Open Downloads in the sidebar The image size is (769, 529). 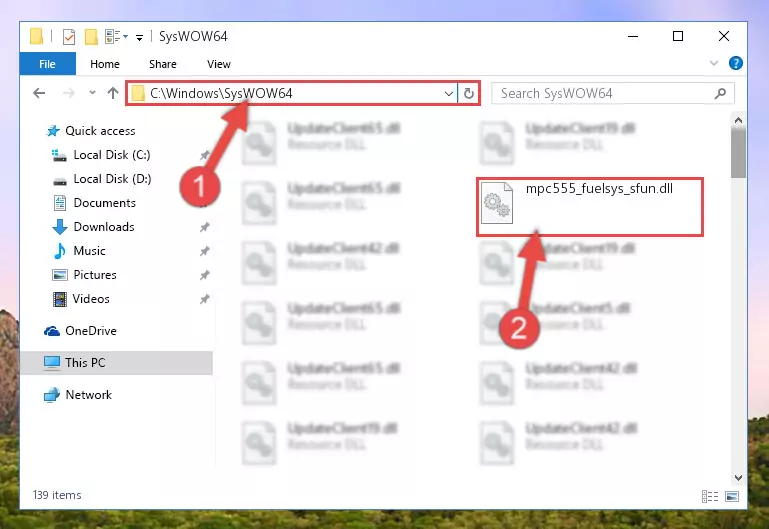point(104,227)
